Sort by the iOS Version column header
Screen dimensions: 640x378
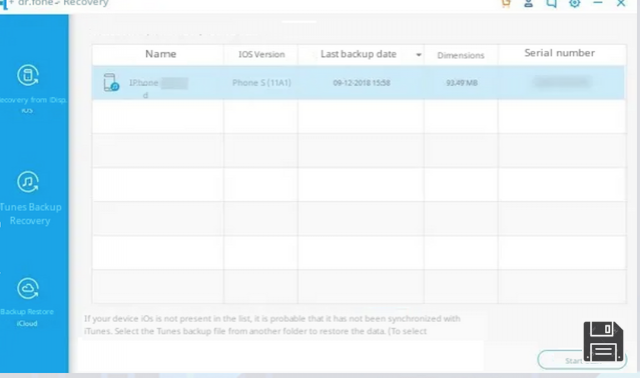pos(262,54)
